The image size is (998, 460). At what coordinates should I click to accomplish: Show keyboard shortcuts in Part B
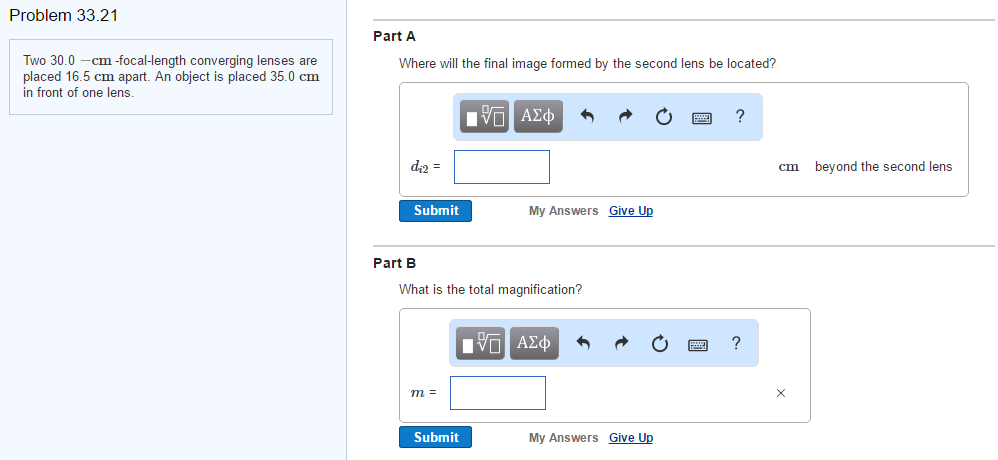697,345
